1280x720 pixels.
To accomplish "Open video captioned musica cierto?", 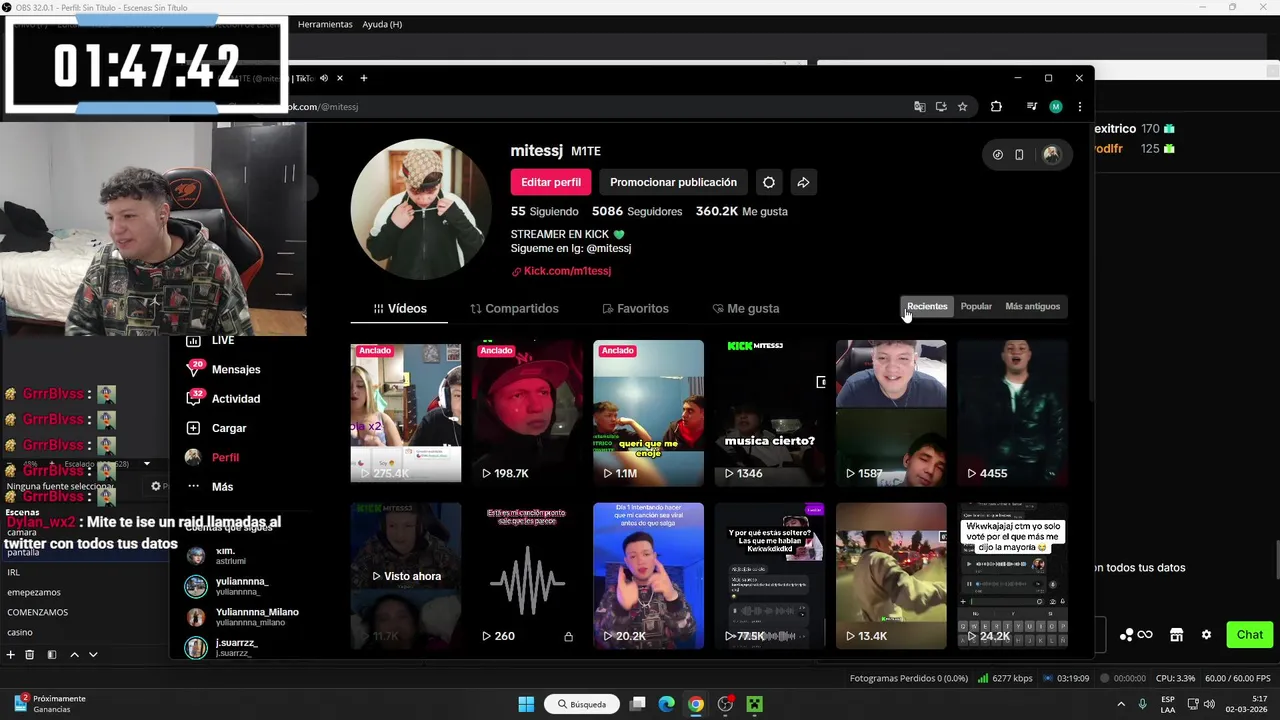I will point(770,412).
